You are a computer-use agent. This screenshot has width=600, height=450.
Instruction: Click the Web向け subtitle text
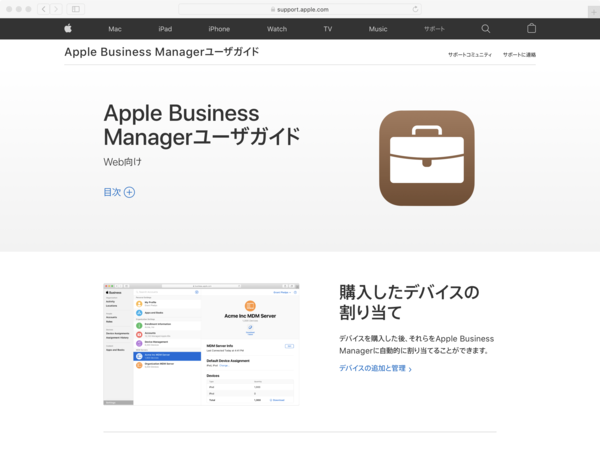tap(122, 162)
